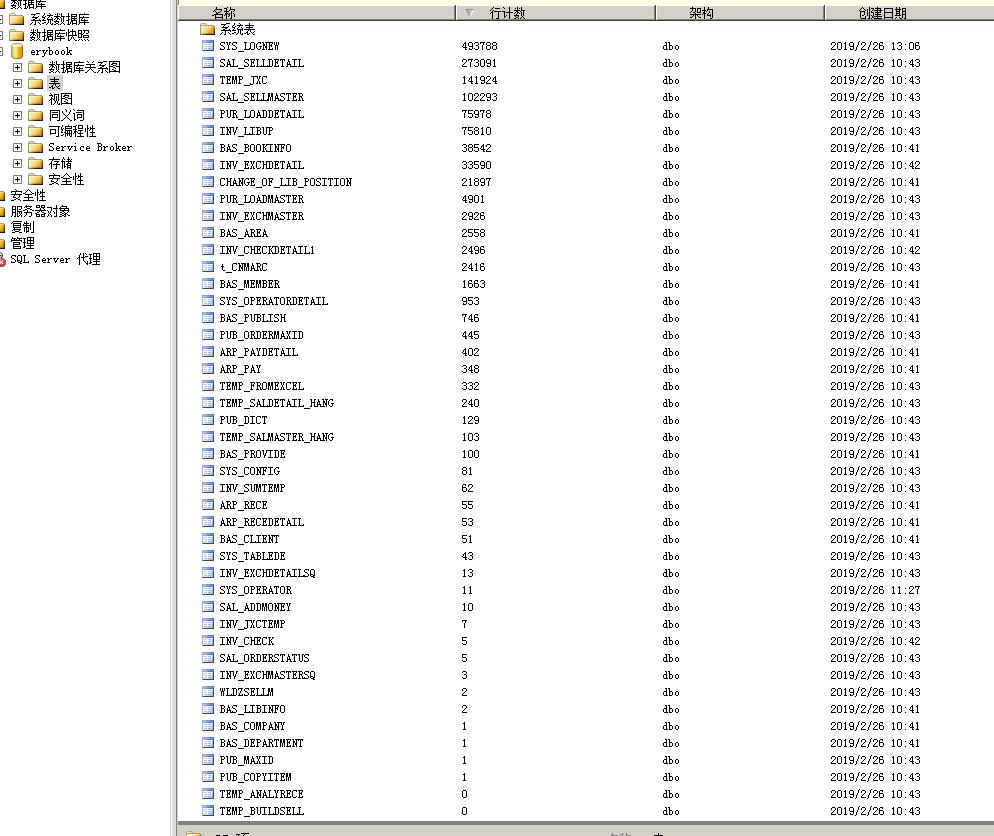Click the table icon beside PUR_LOADMASTER
Viewport: 994px width, 836px height.
(x=207, y=199)
